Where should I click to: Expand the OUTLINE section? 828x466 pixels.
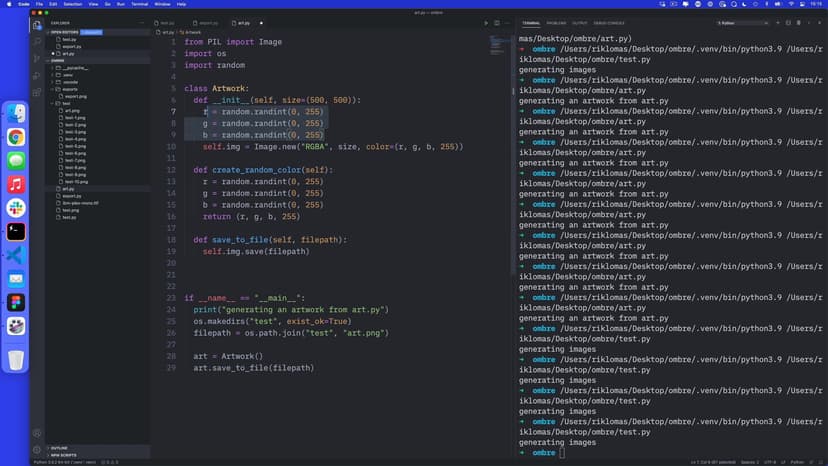[x=59, y=448]
